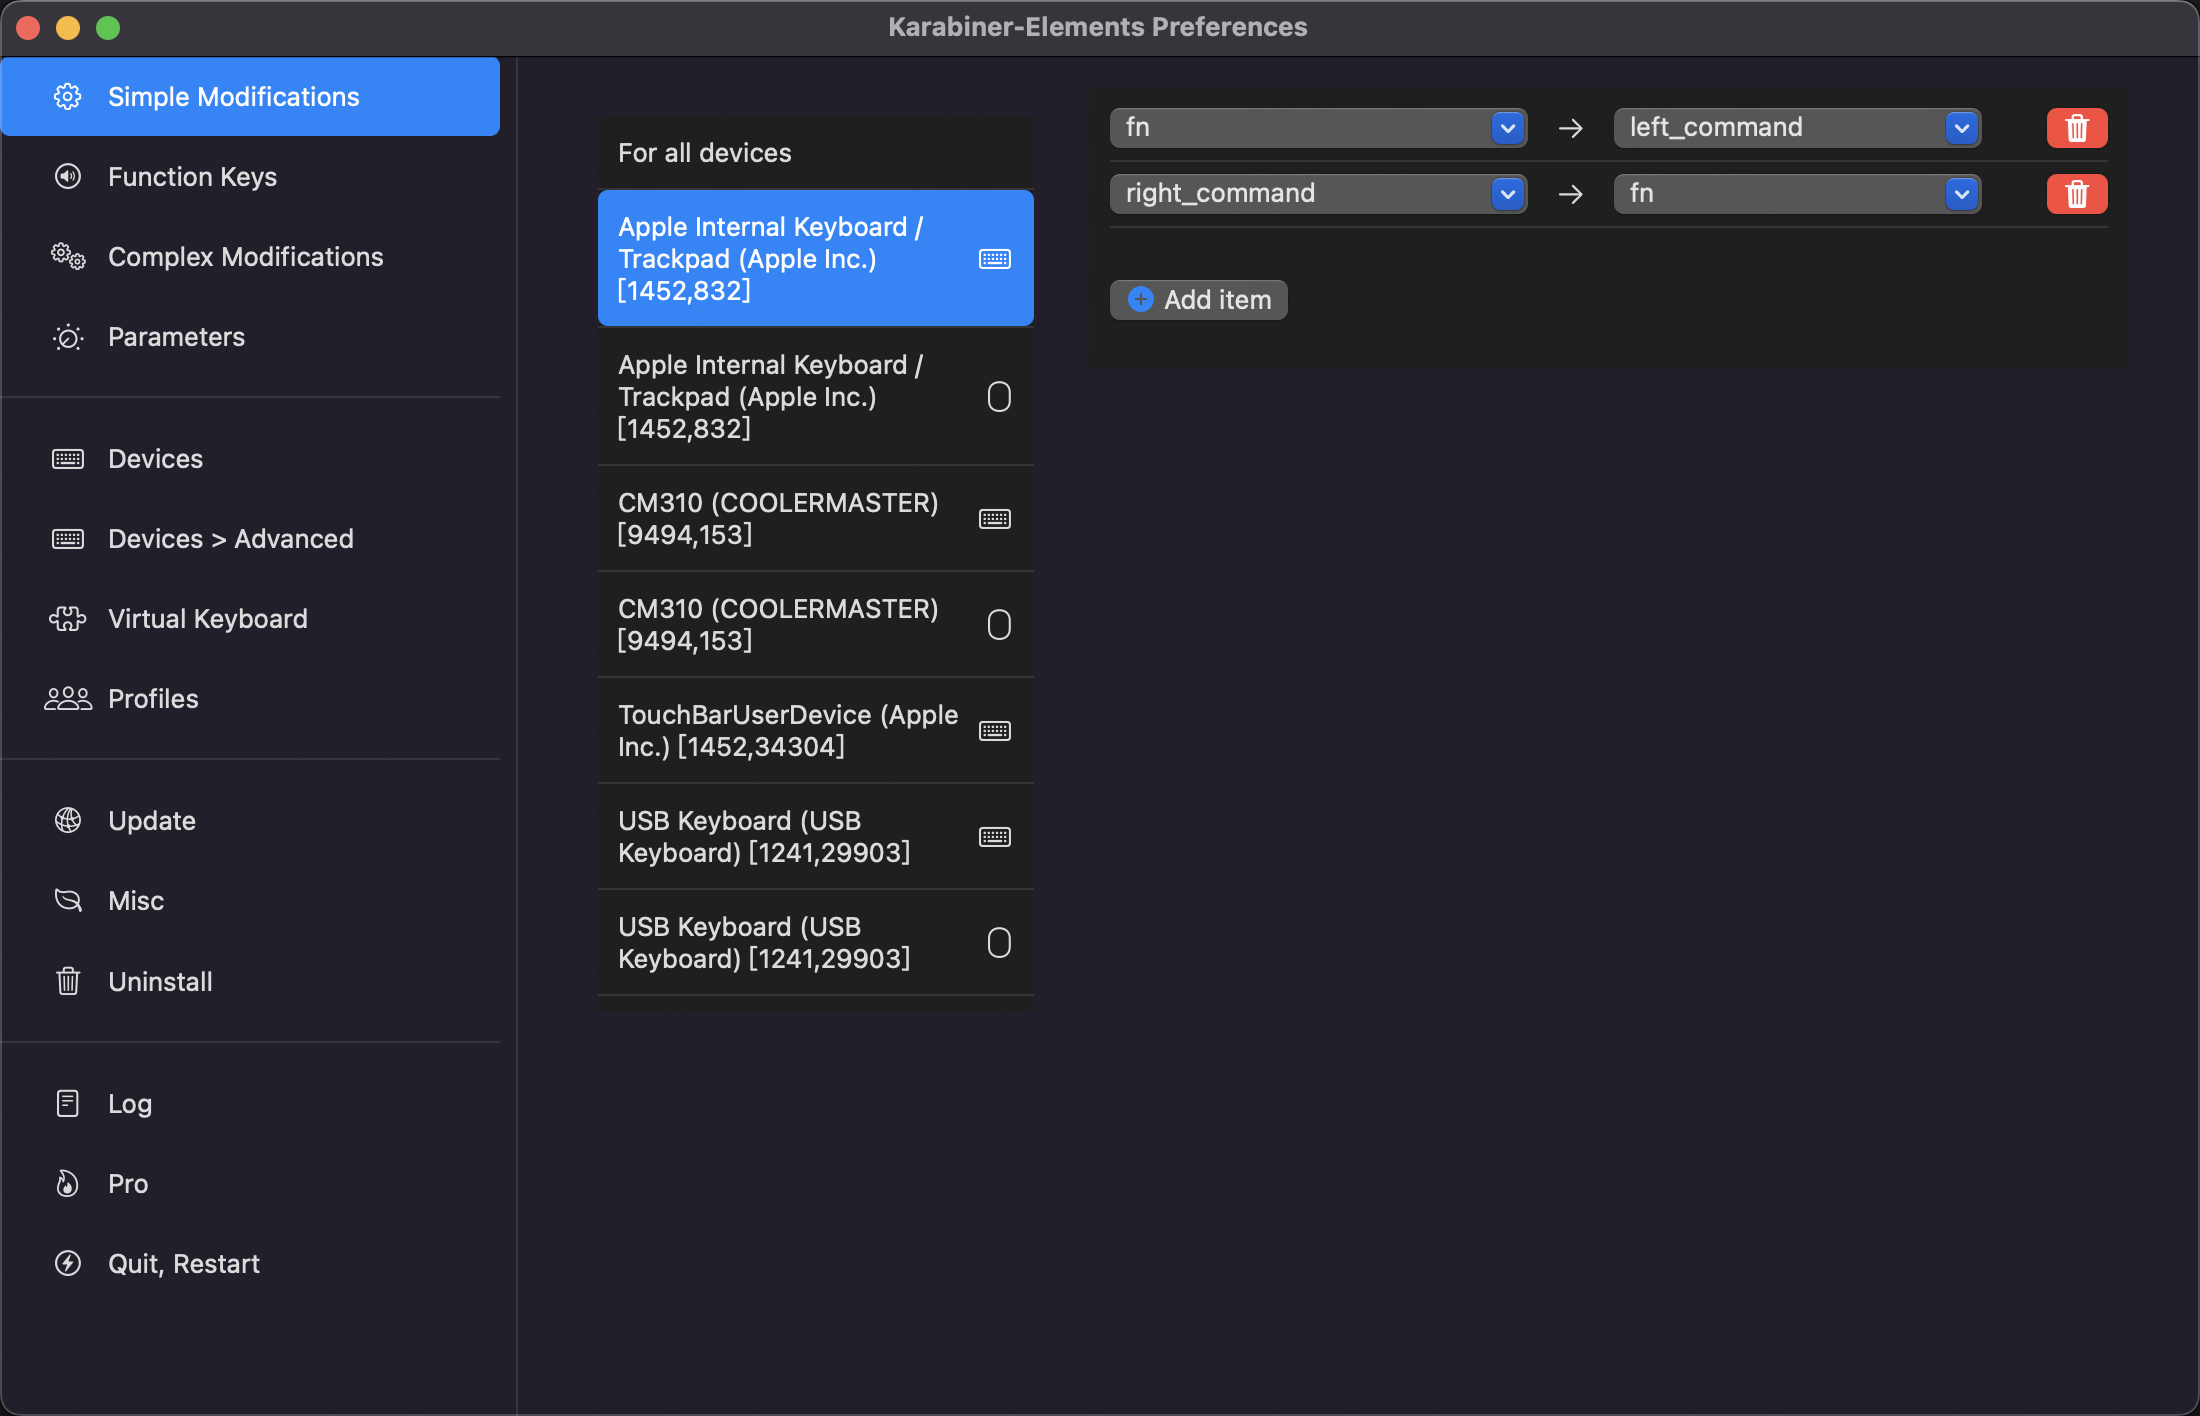This screenshot has height=1416, width=2200.
Task: Click the plus icon in Add item
Action: pyautogui.click(x=1141, y=300)
